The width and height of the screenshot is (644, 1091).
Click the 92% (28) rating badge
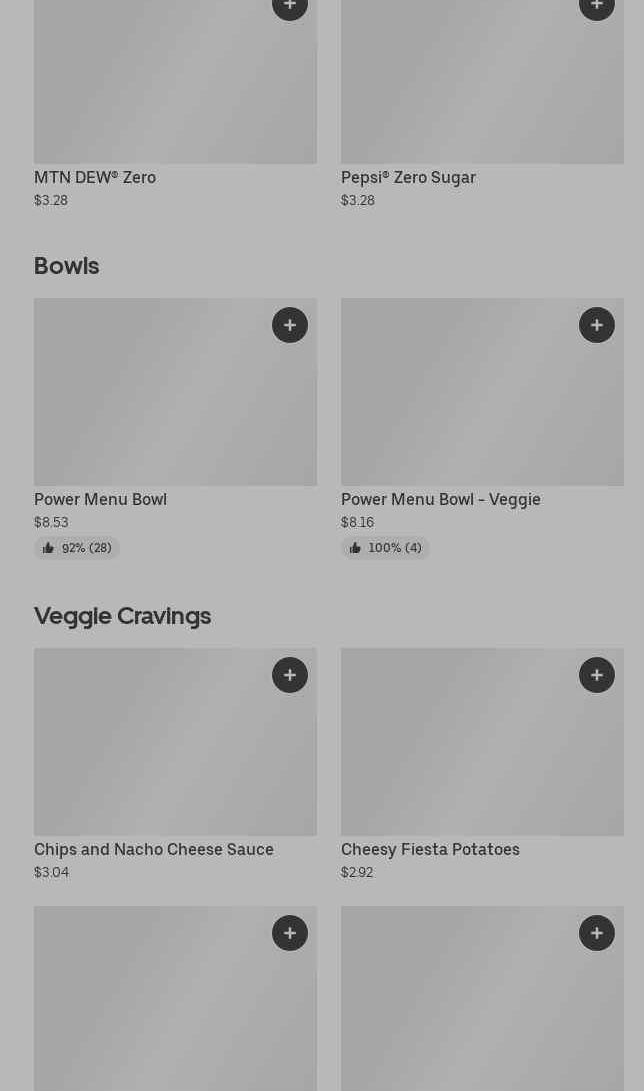[x=77, y=548]
